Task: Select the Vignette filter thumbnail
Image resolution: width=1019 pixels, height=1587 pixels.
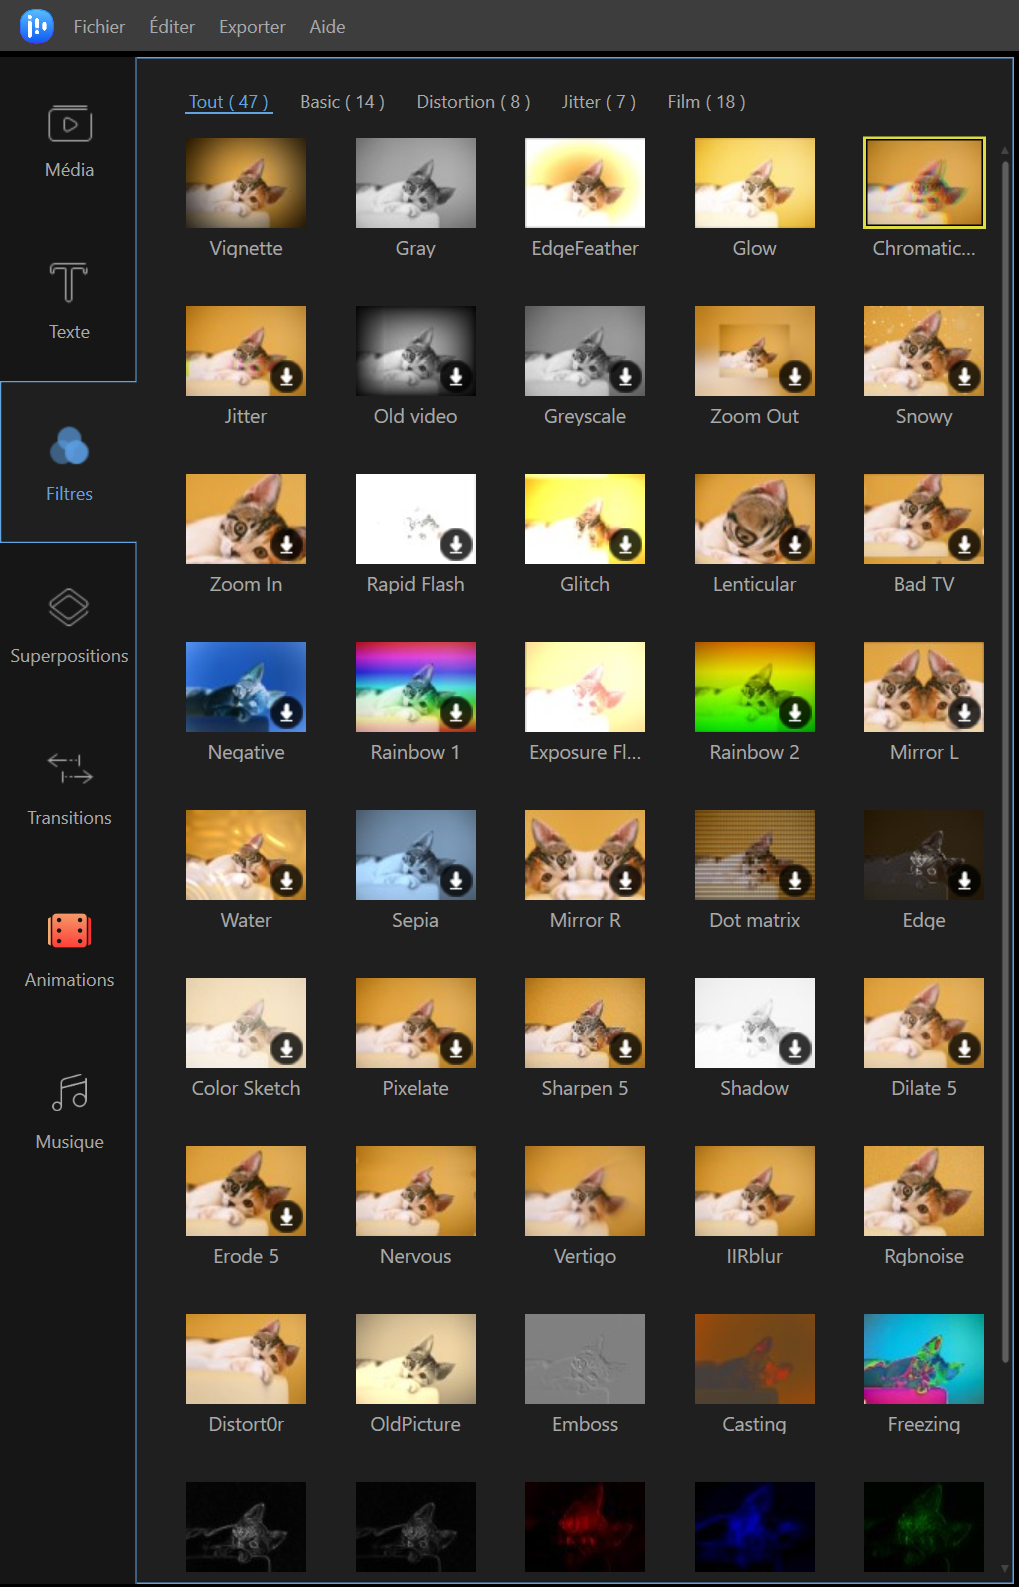Action: click(246, 183)
